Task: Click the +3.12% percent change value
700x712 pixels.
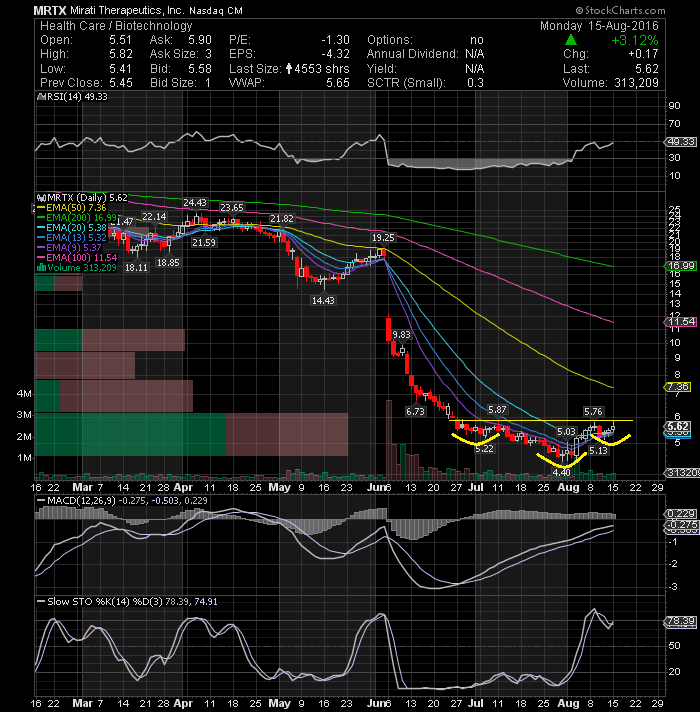Action: (634, 40)
